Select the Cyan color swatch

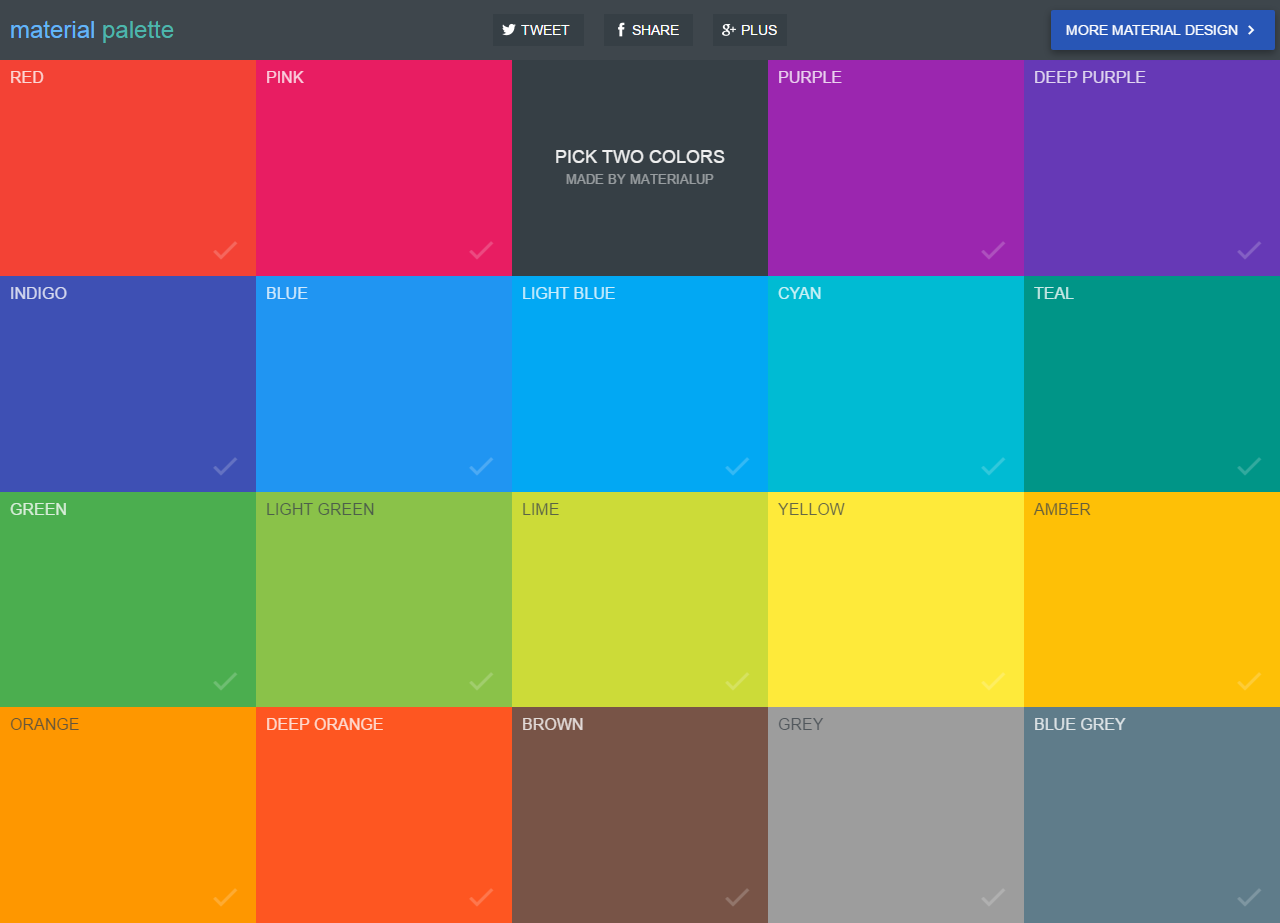point(895,383)
